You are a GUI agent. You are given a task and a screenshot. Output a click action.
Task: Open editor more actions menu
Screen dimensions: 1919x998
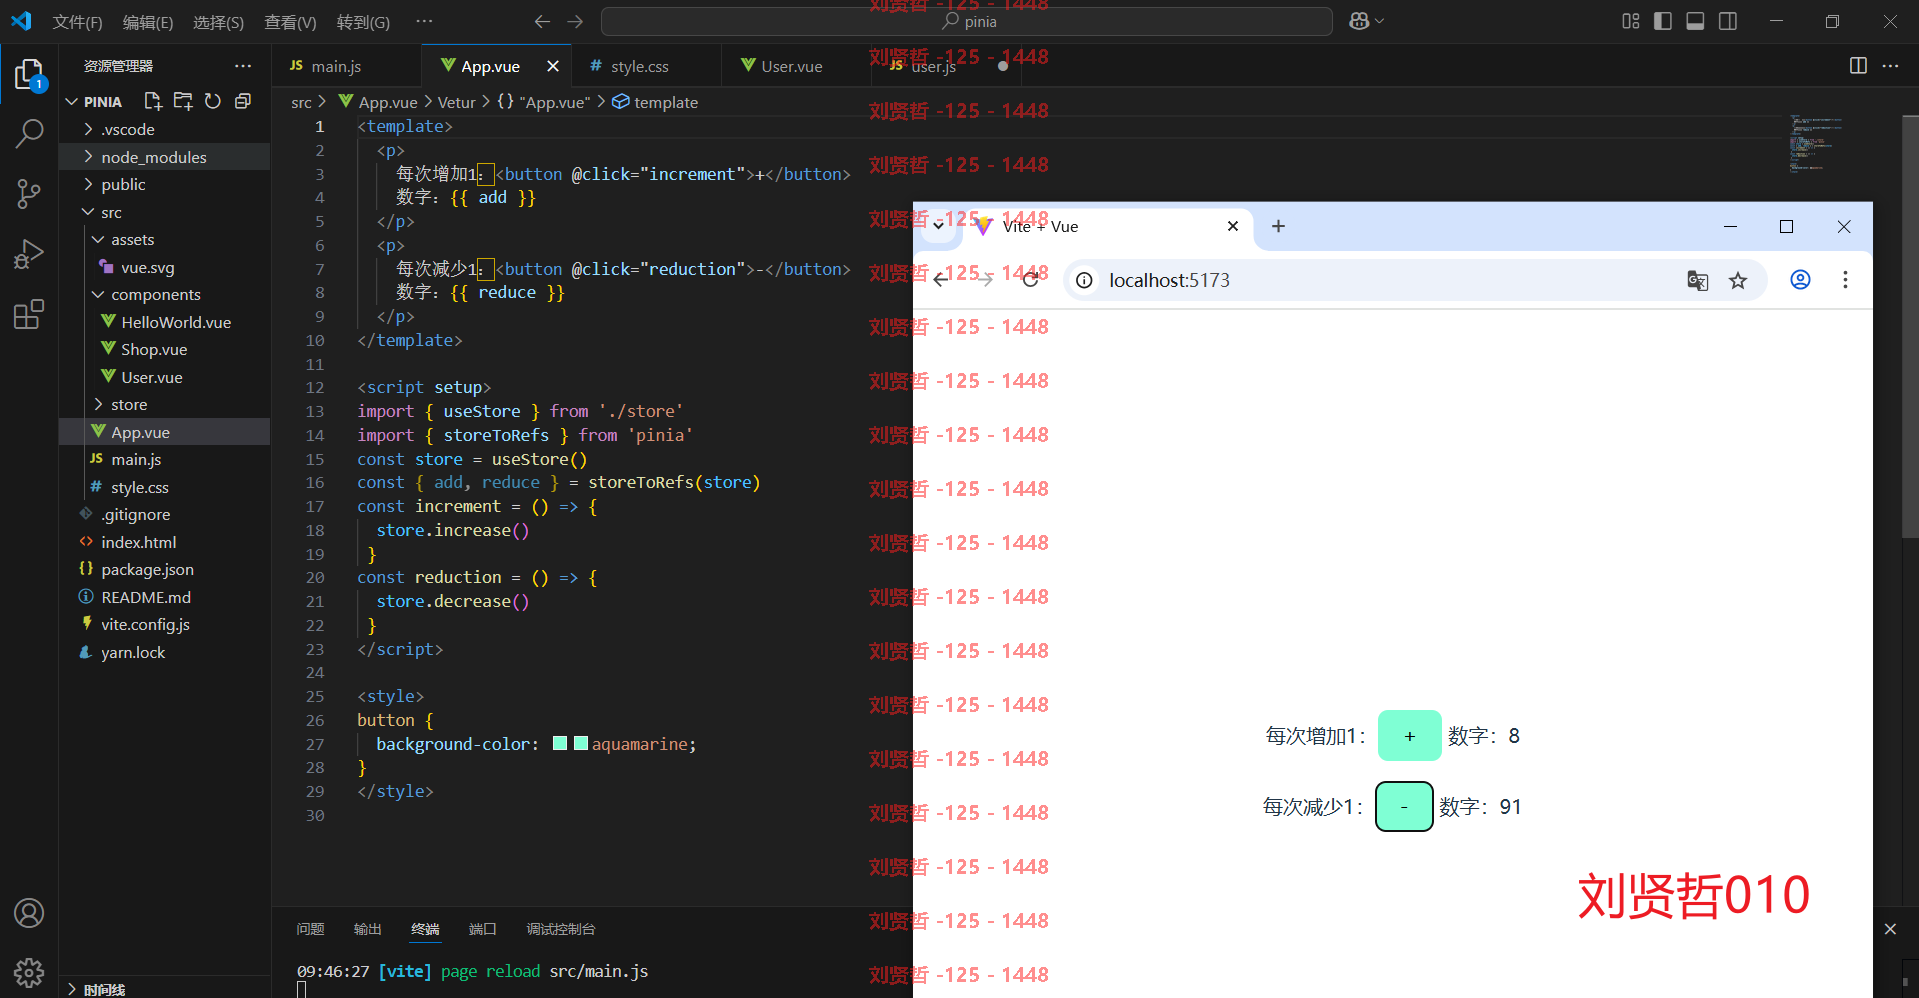pos(1890,66)
